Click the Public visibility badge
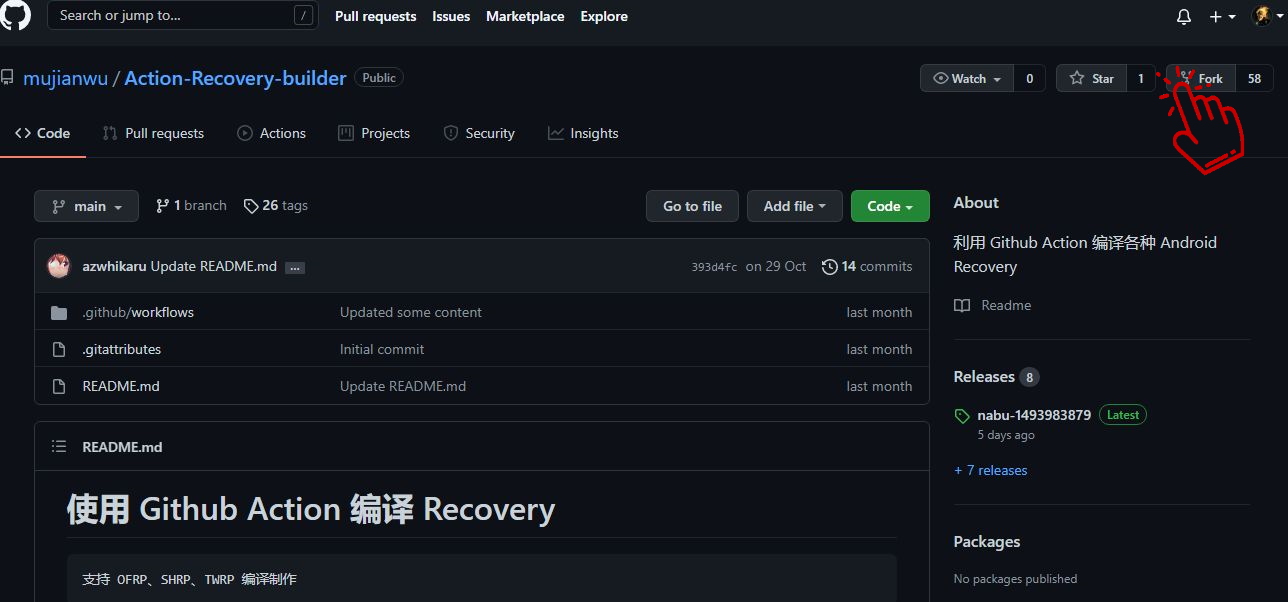 coord(379,78)
